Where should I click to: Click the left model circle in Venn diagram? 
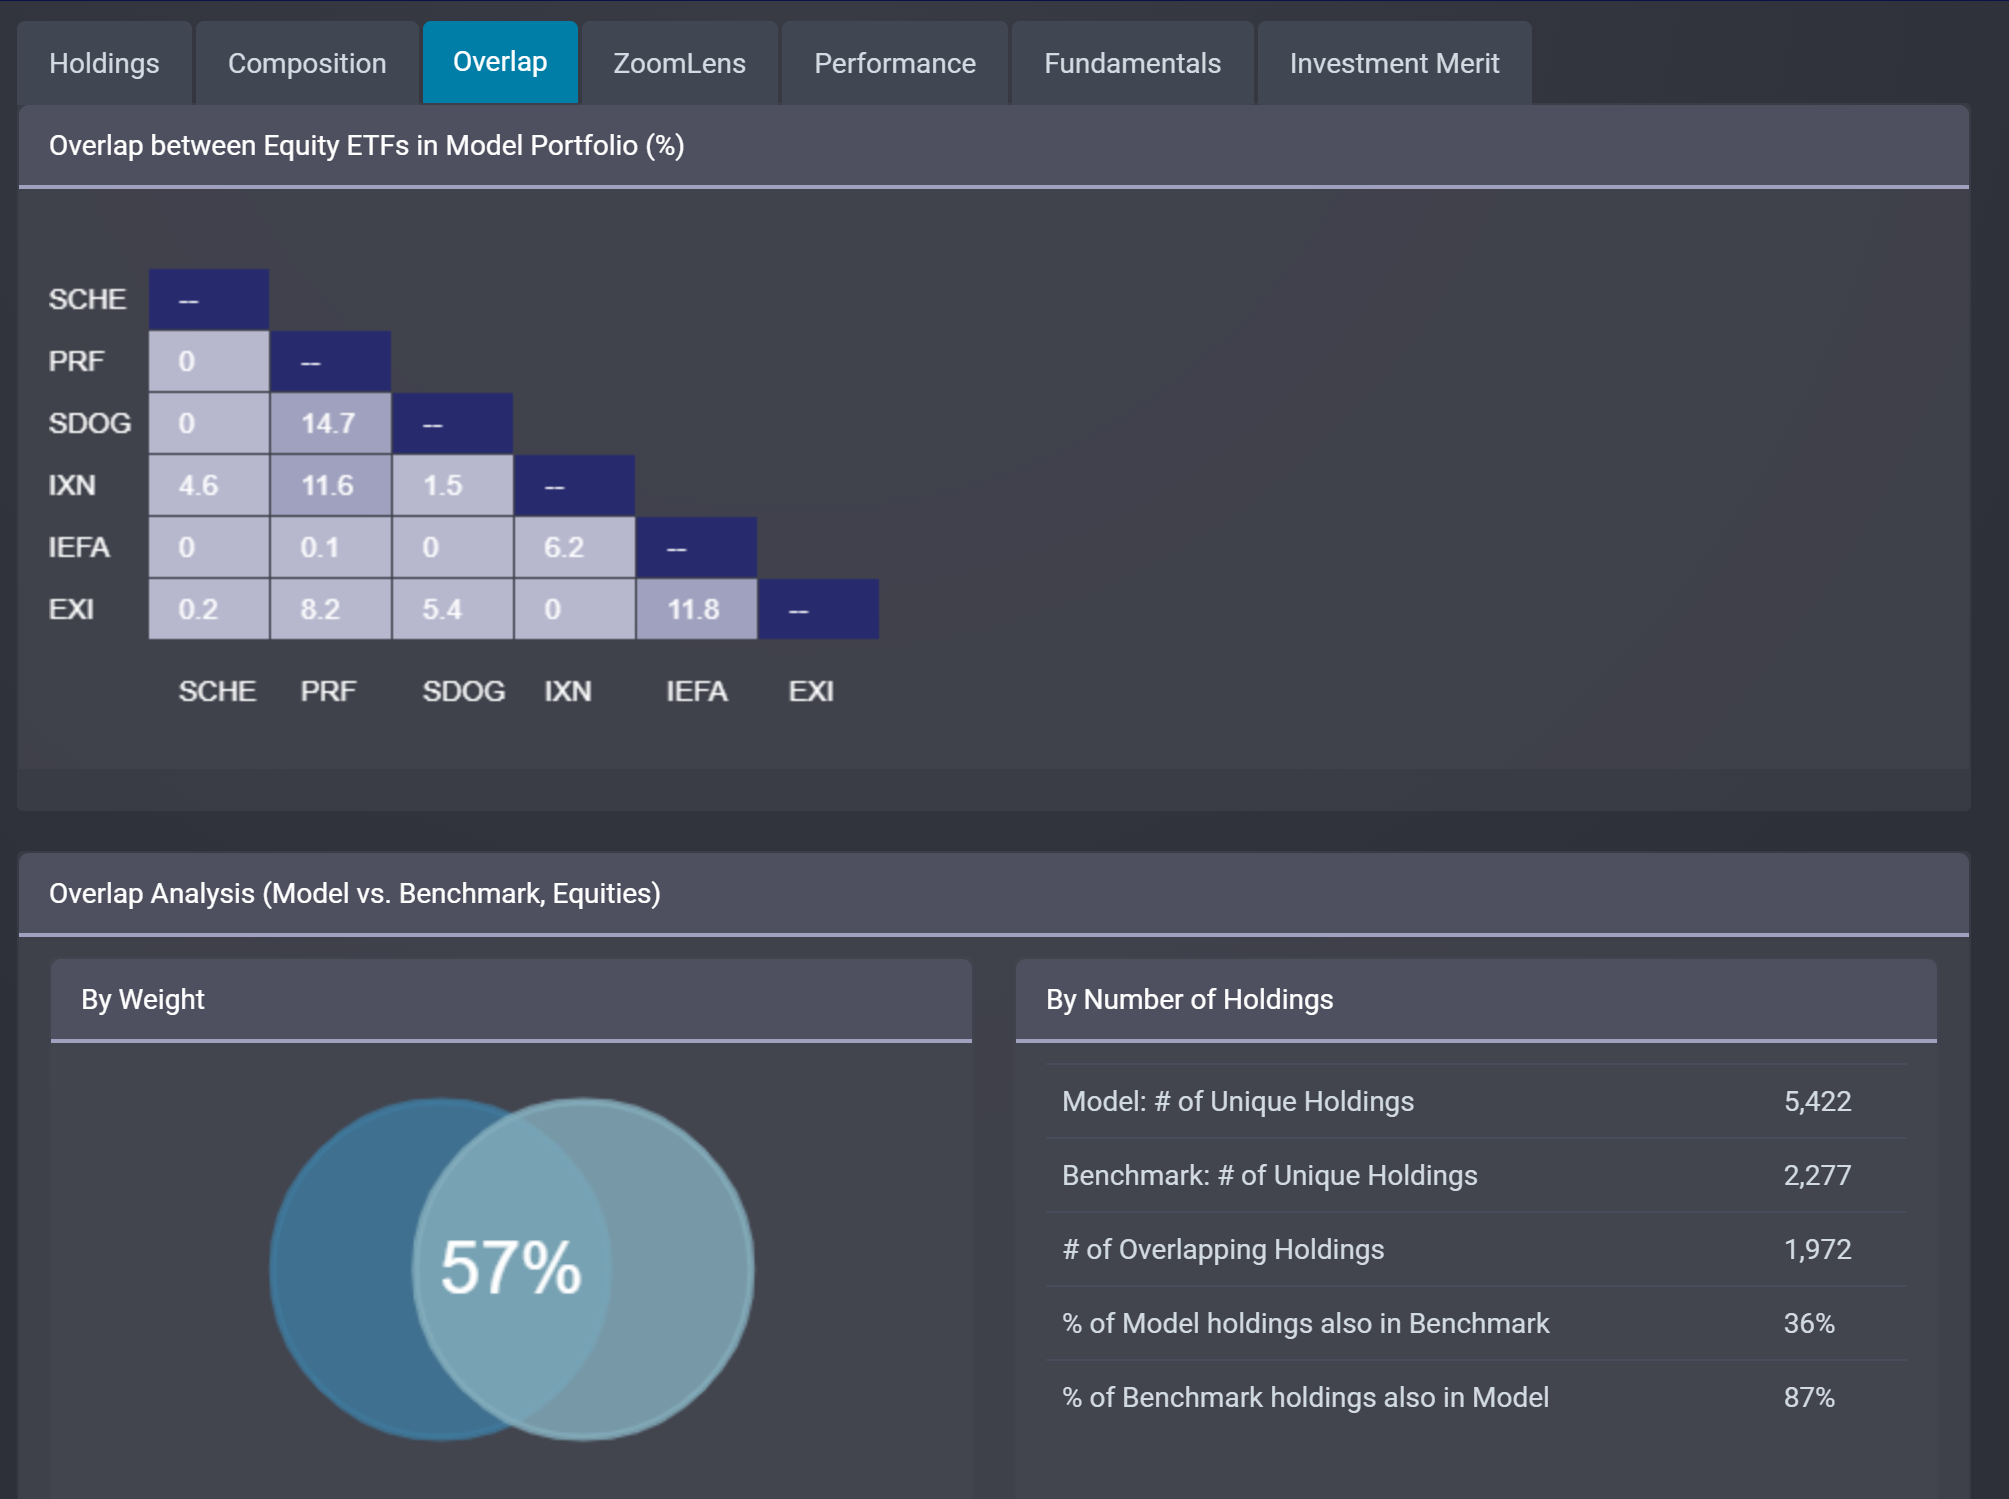[x=340, y=1270]
